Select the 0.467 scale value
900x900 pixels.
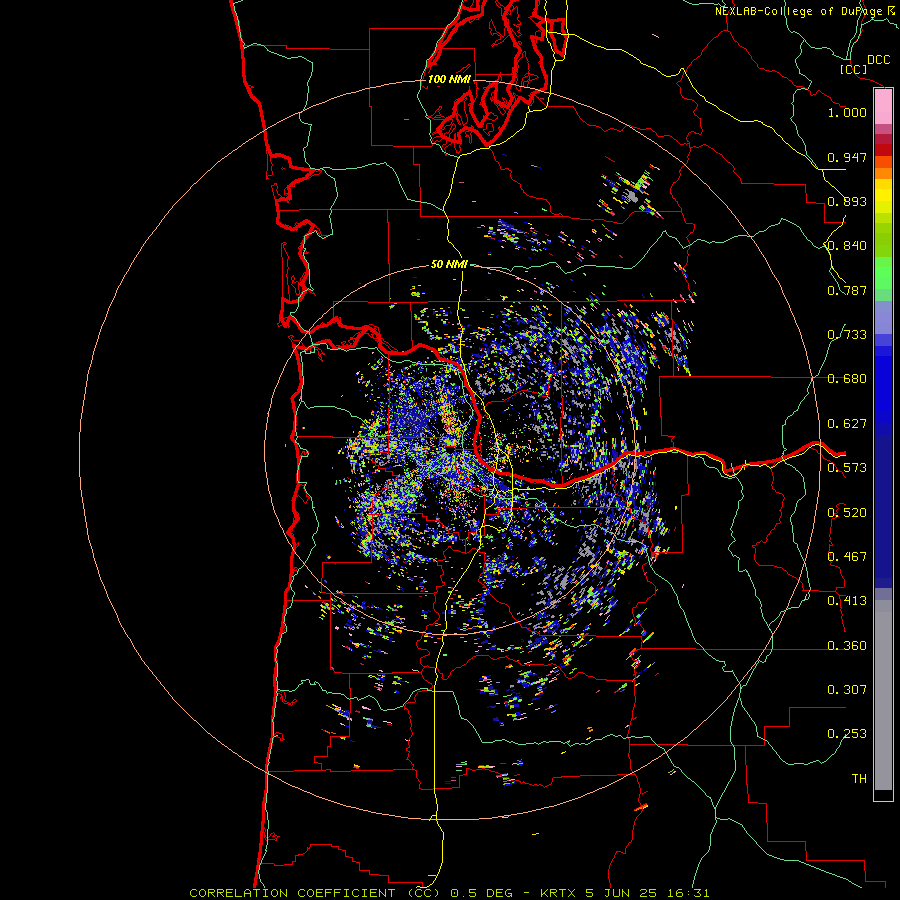click(x=847, y=557)
